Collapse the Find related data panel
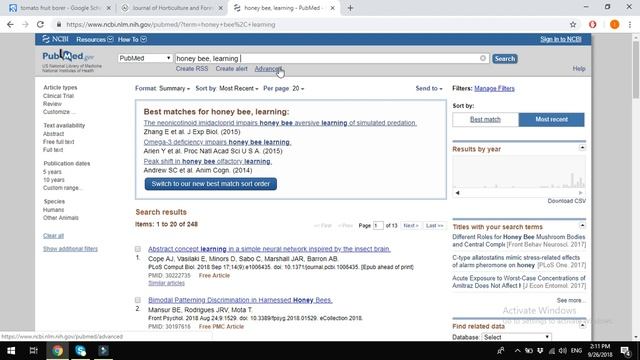The image size is (640, 360). [x=582, y=325]
